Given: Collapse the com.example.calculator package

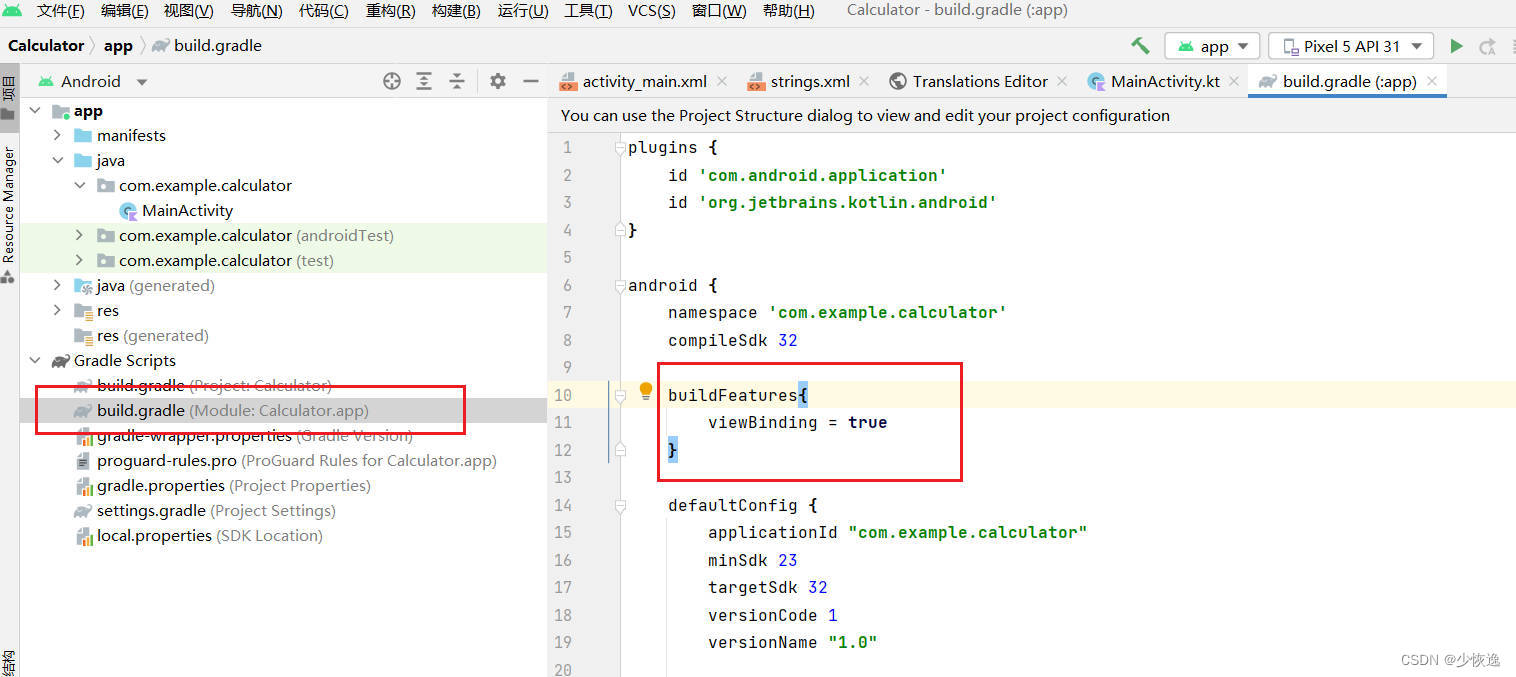Looking at the screenshot, I should pyautogui.click(x=80, y=185).
